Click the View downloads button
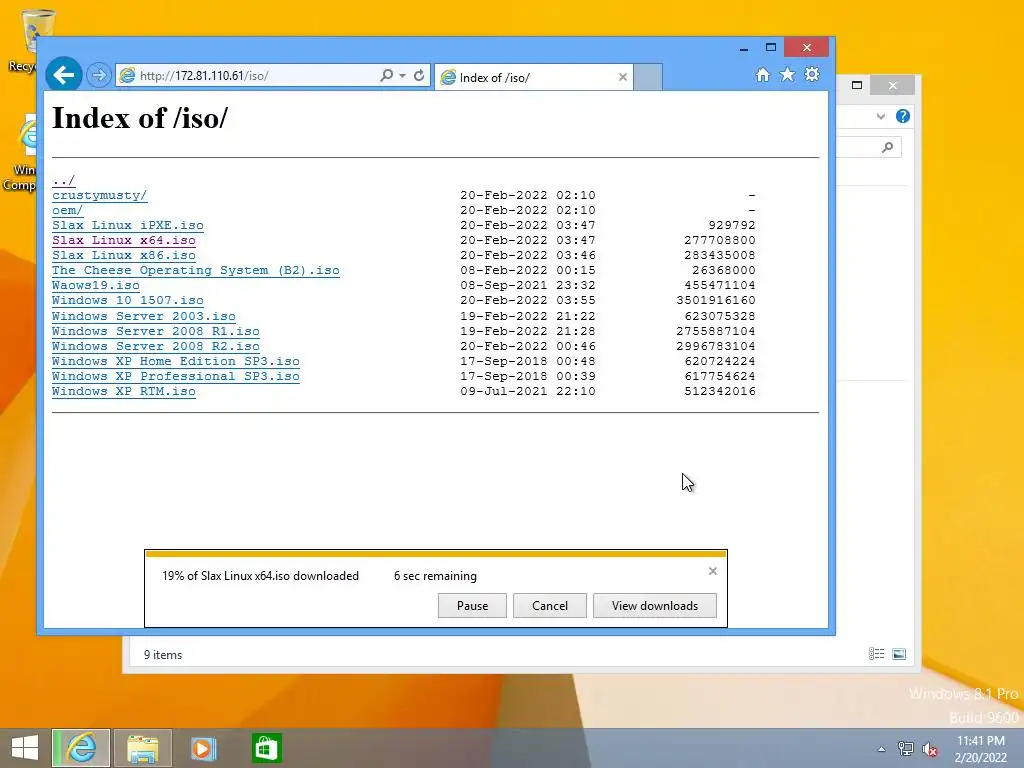Screen dimensions: 1024x768 click(x=654, y=605)
